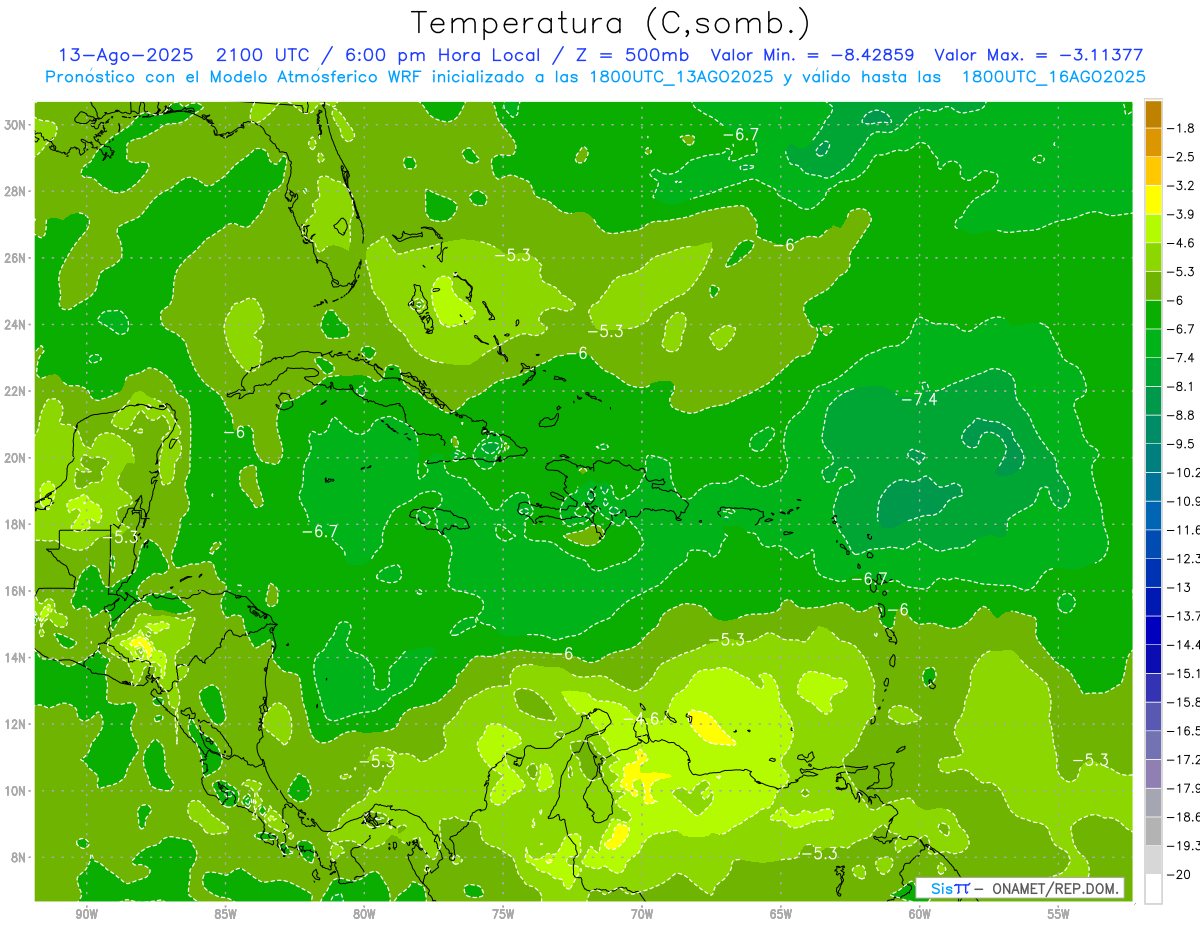Click the "70W" longitude axis label
The height and width of the screenshot is (927, 1200).
point(642,915)
